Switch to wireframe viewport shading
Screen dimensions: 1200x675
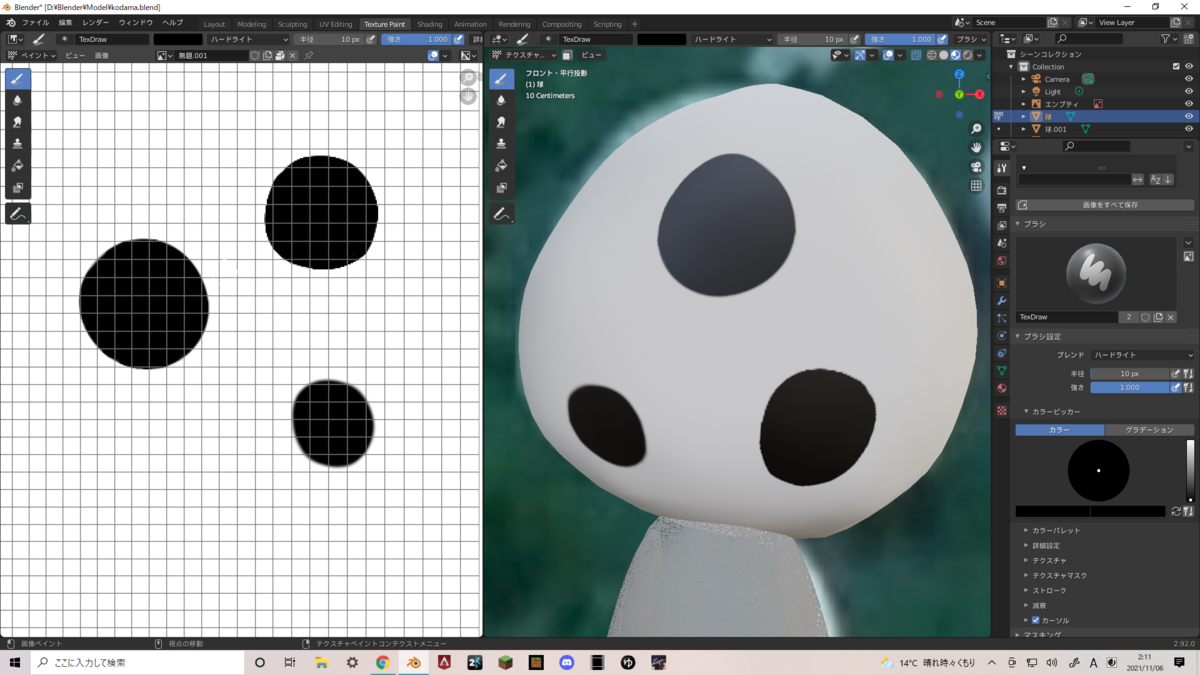tap(932, 56)
